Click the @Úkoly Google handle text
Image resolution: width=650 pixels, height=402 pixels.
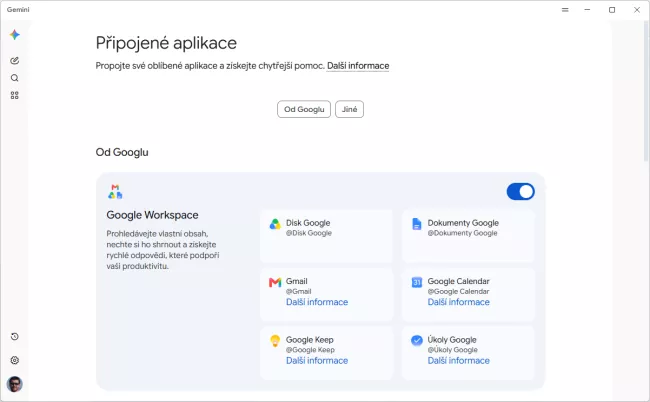452,350
